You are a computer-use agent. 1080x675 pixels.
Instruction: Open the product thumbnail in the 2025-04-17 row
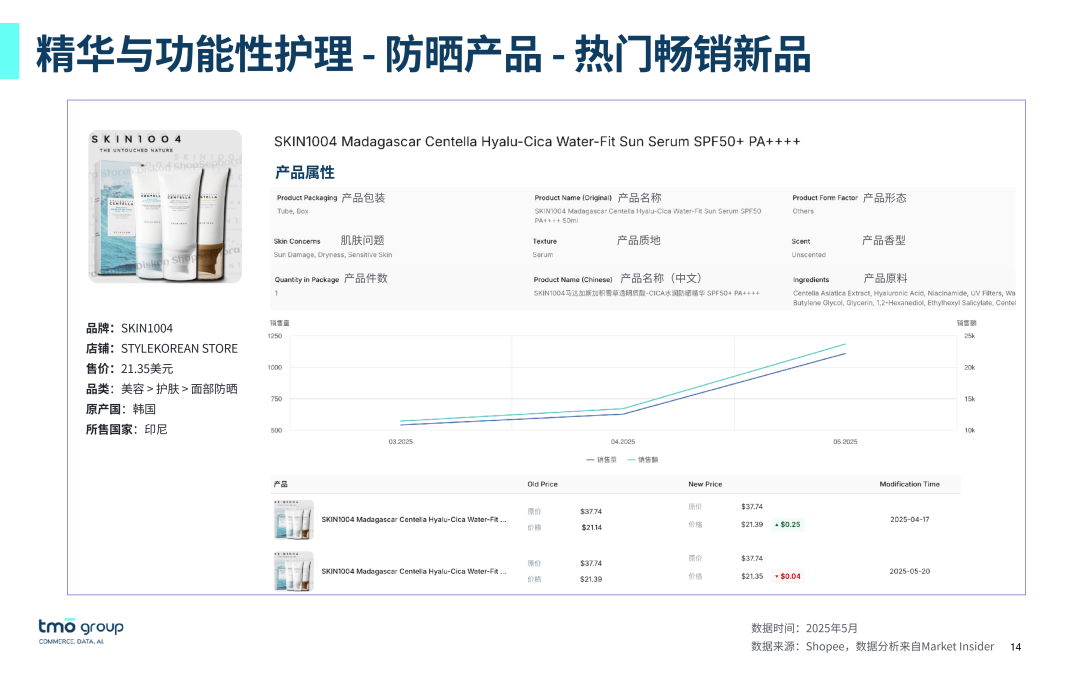293,519
